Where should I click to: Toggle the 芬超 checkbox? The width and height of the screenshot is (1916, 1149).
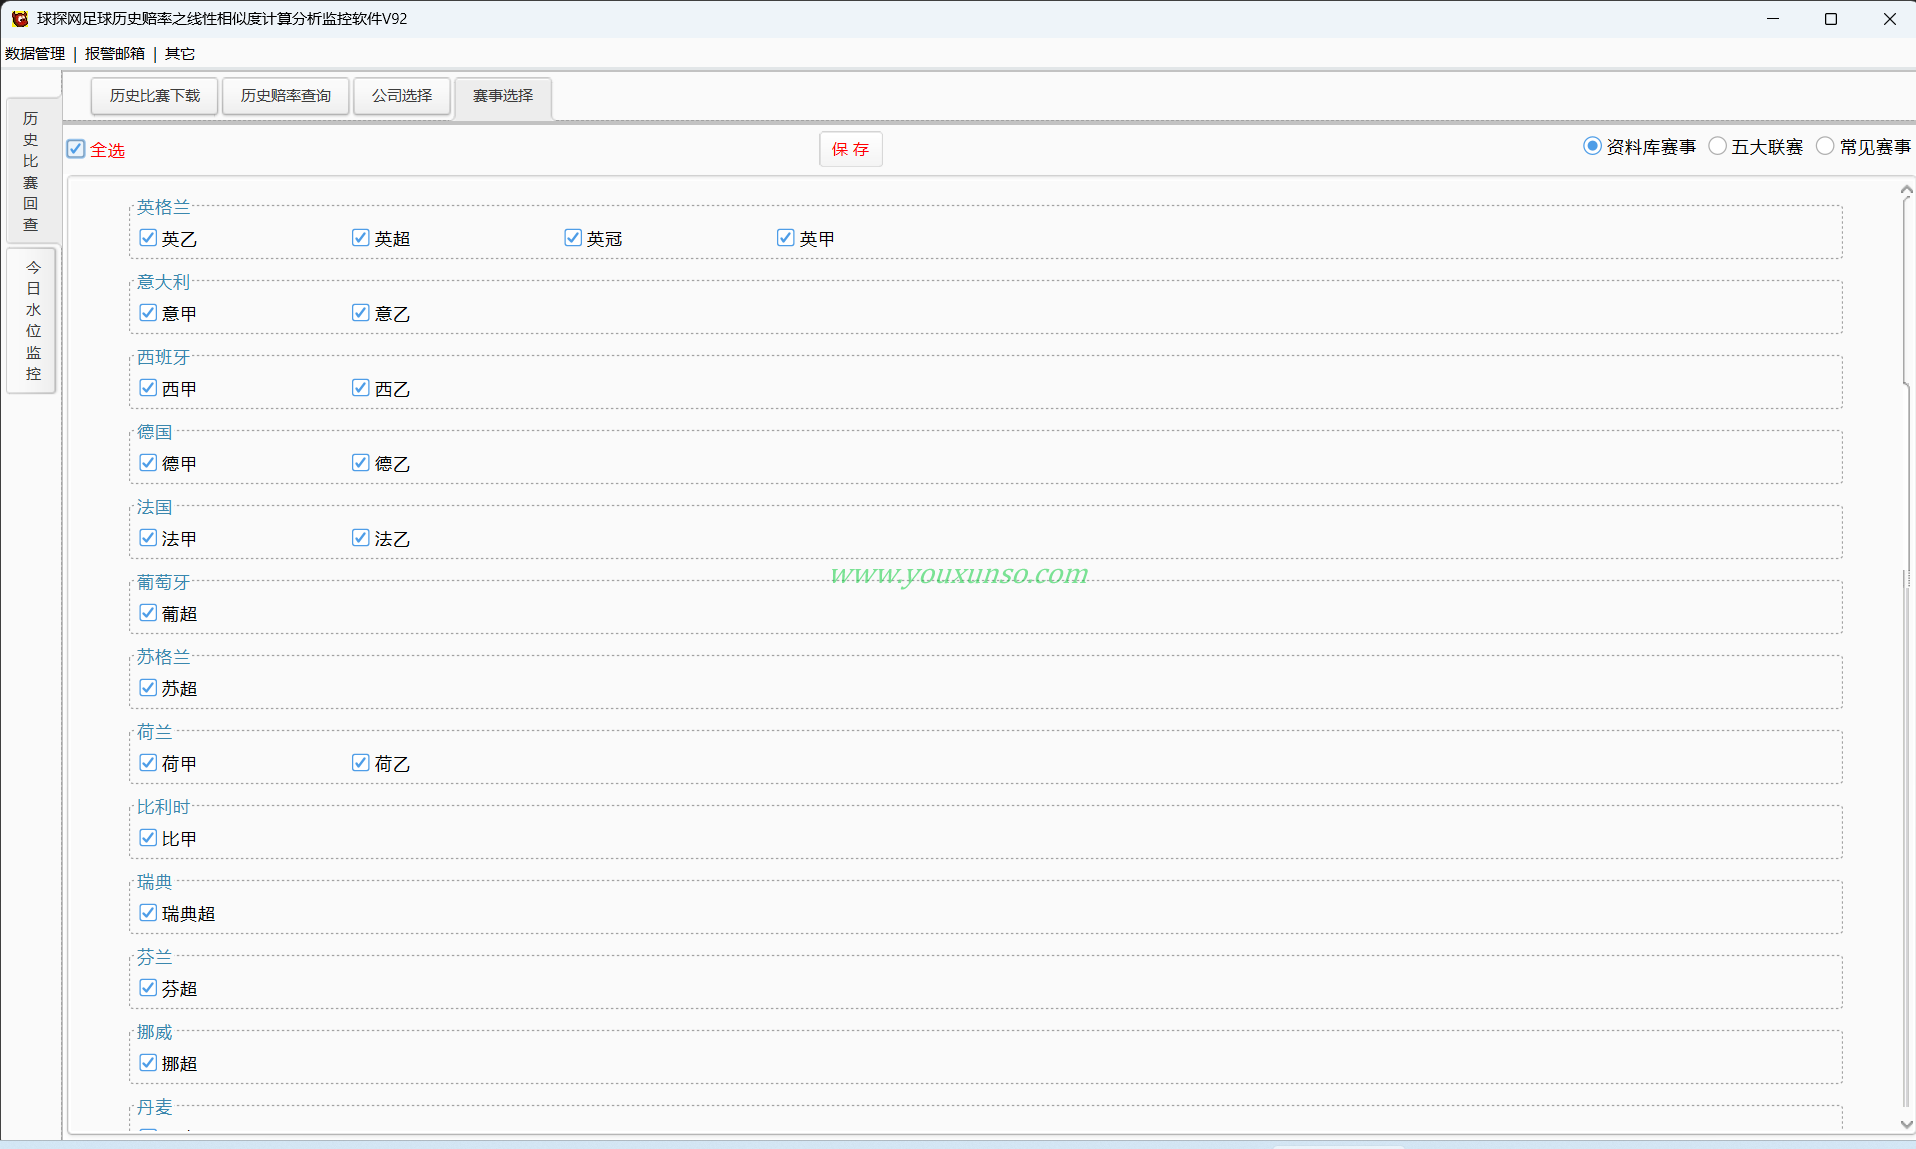pyautogui.click(x=148, y=988)
